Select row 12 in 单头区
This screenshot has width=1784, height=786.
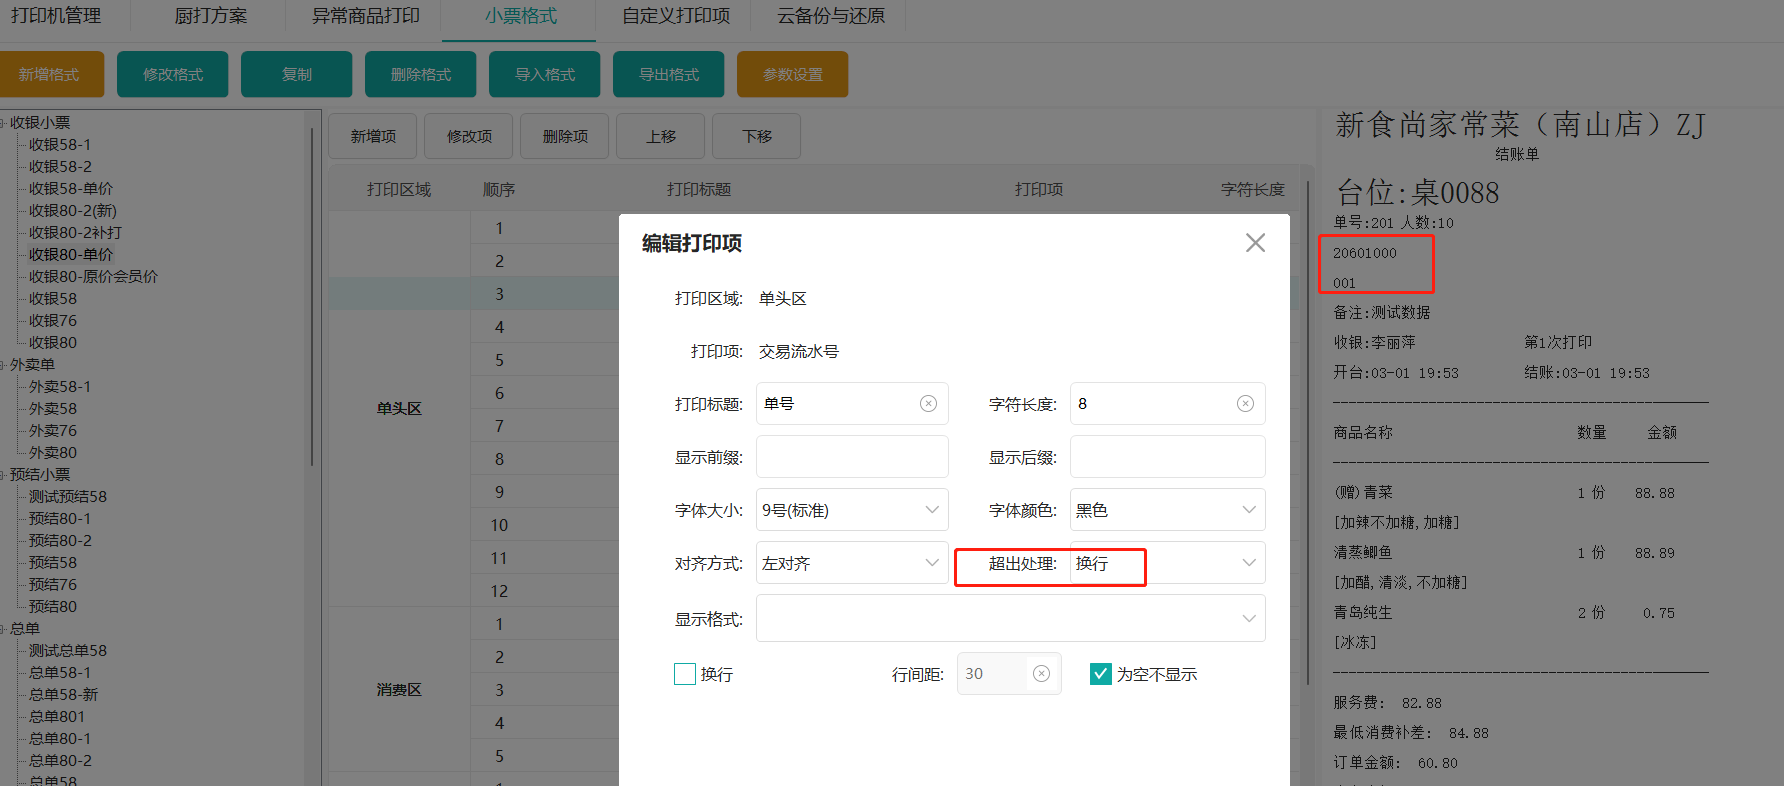click(499, 591)
